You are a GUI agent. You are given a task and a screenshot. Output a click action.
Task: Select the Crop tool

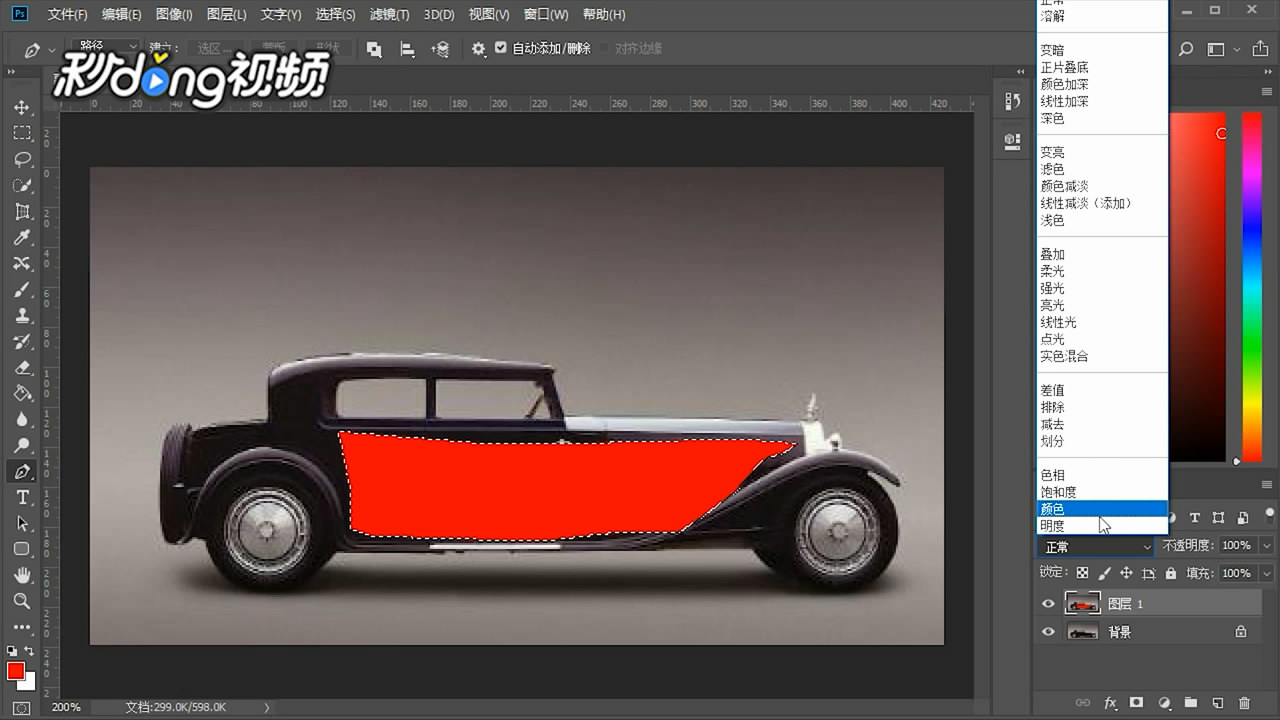(x=22, y=211)
